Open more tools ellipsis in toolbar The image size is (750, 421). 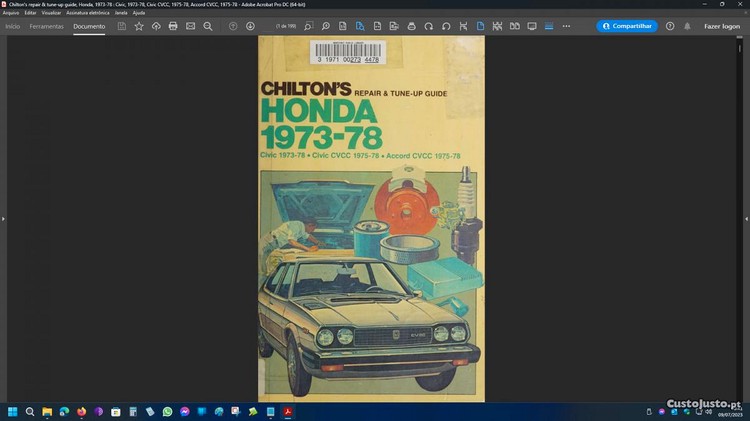pos(566,26)
